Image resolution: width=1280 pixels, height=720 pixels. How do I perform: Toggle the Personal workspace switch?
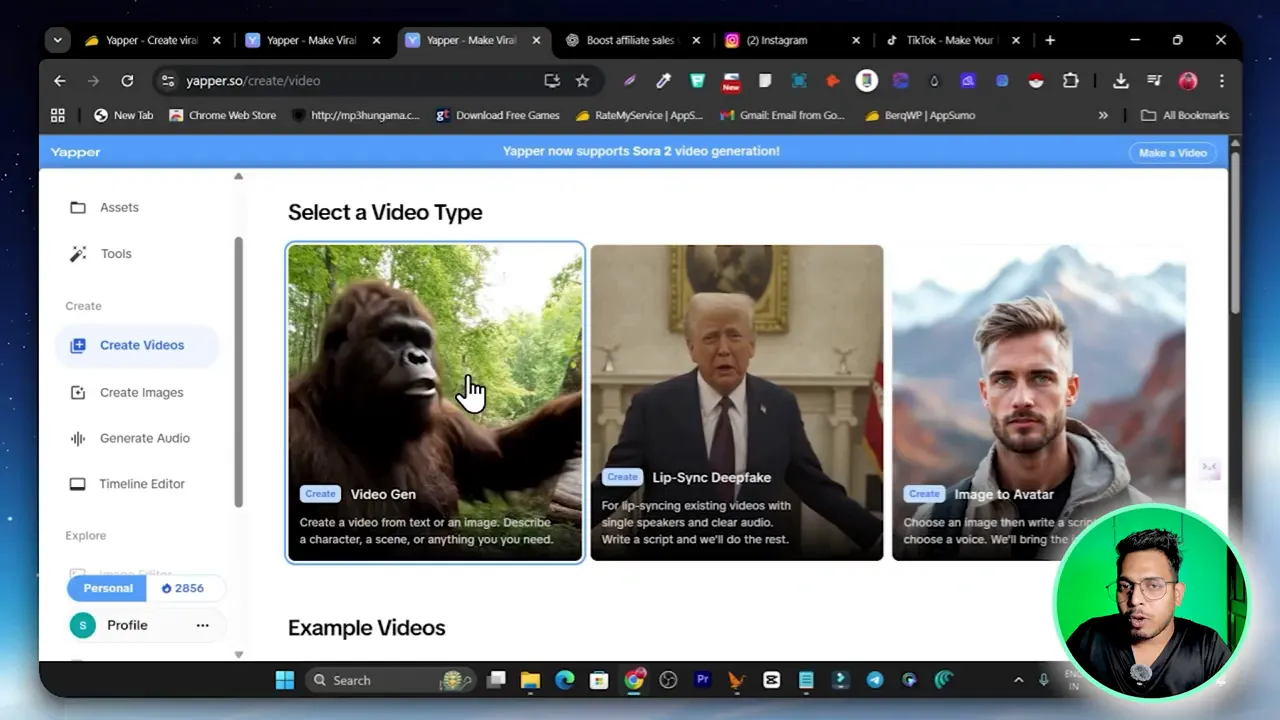[x=106, y=588]
